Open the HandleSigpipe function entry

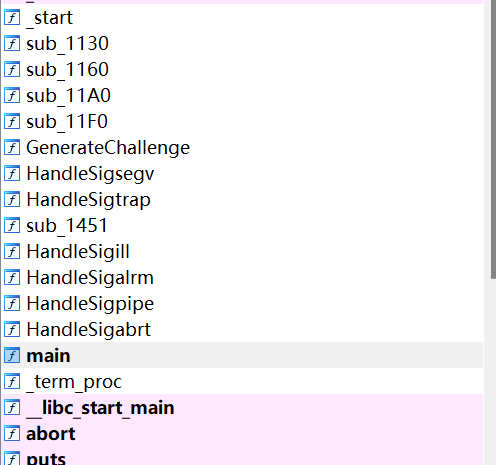click(243, 304)
